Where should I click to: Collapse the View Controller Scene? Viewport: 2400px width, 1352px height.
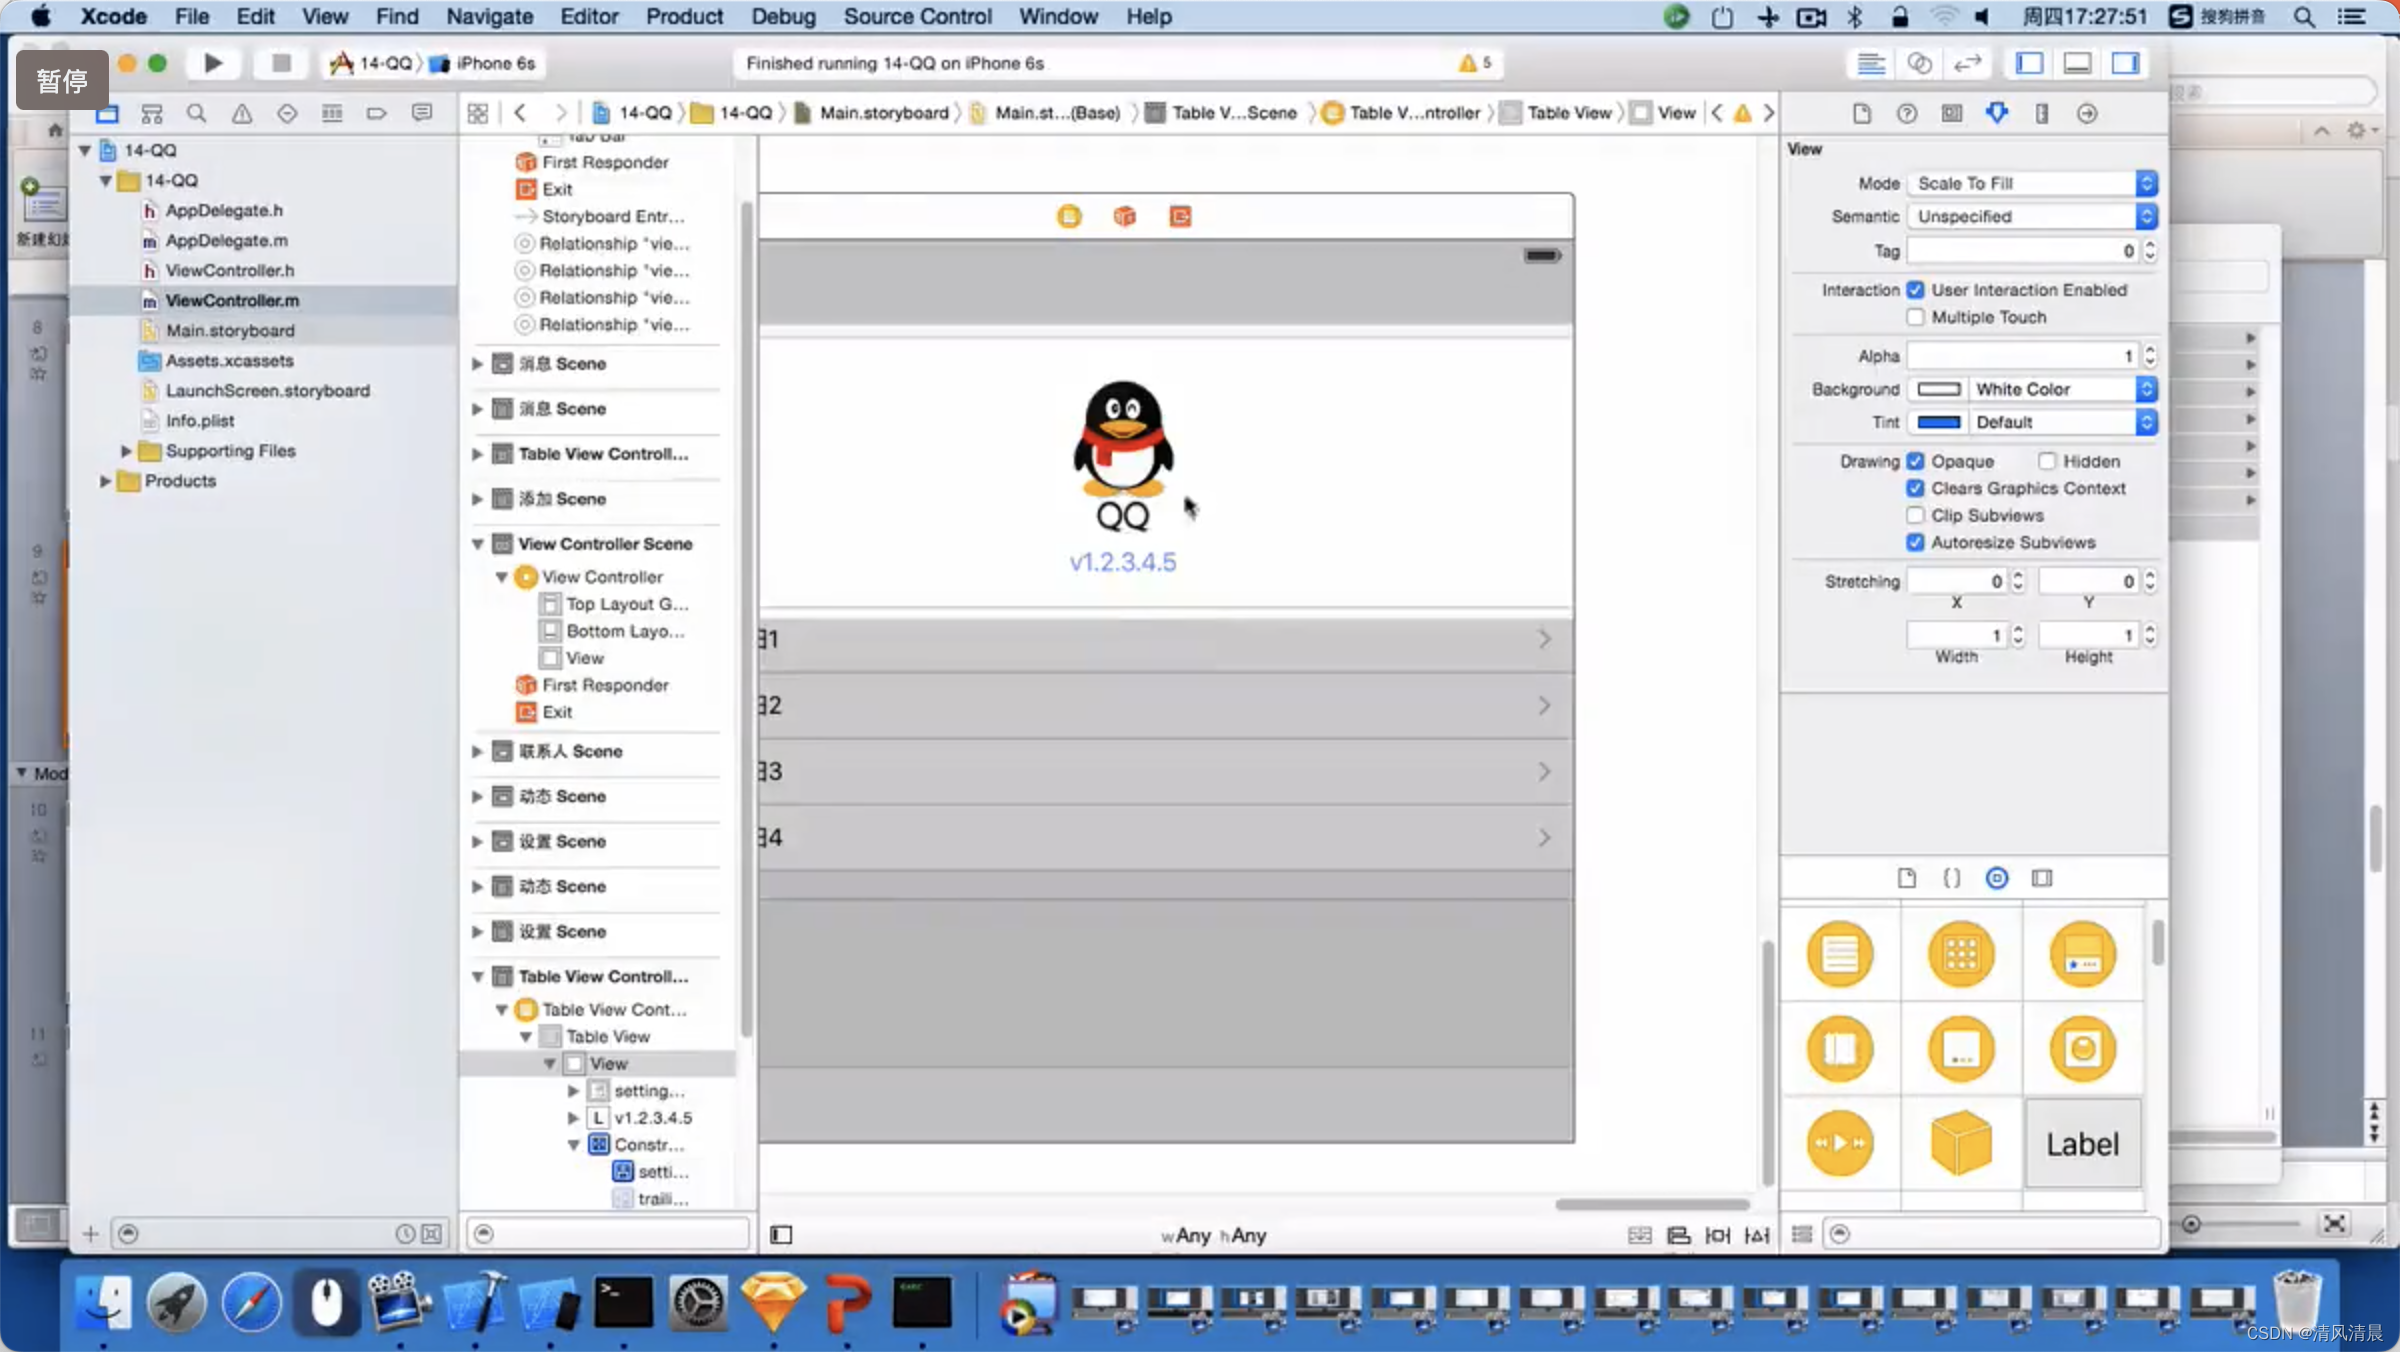point(478,544)
